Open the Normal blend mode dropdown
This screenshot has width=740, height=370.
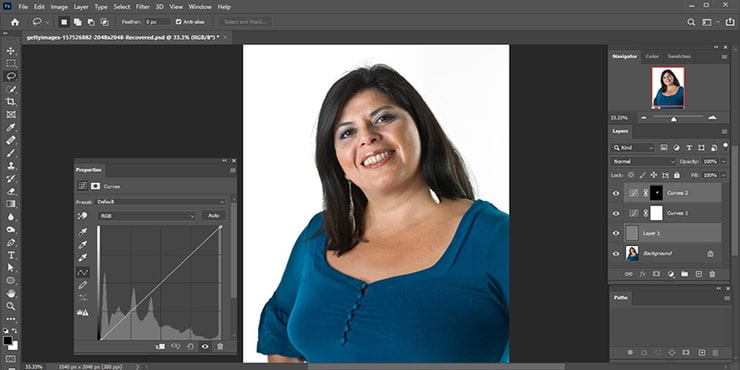coord(643,161)
